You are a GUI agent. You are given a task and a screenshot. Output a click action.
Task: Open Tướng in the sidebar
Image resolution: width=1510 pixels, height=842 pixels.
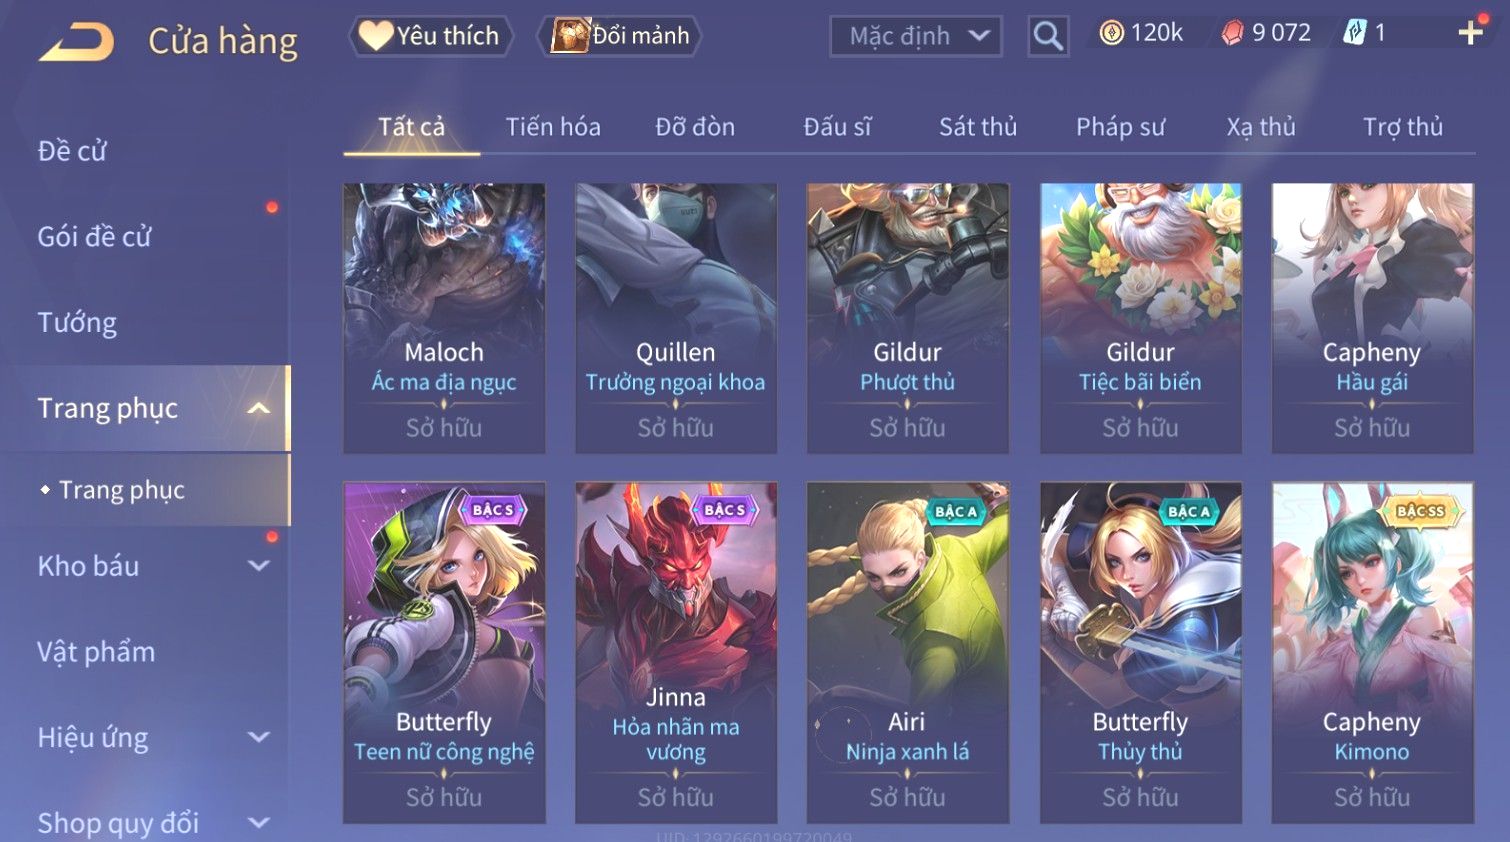tap(77, 323)
